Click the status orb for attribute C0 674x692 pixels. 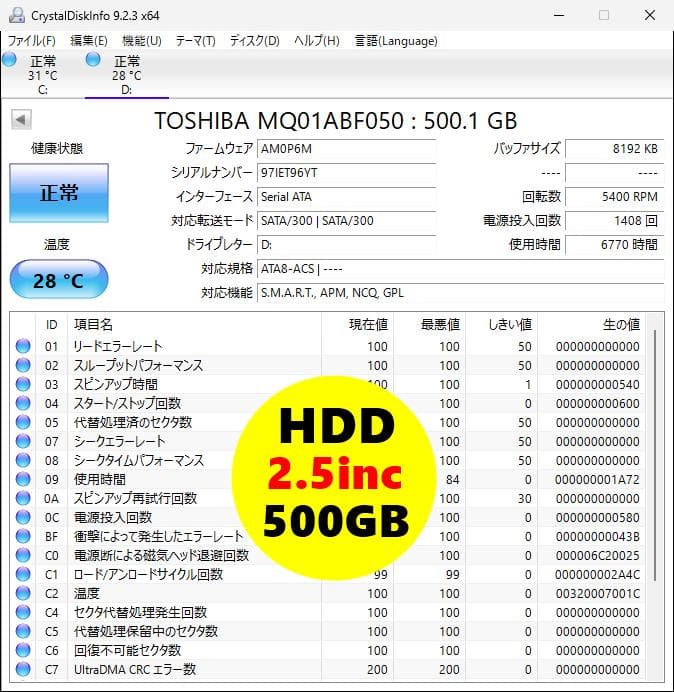23,555
